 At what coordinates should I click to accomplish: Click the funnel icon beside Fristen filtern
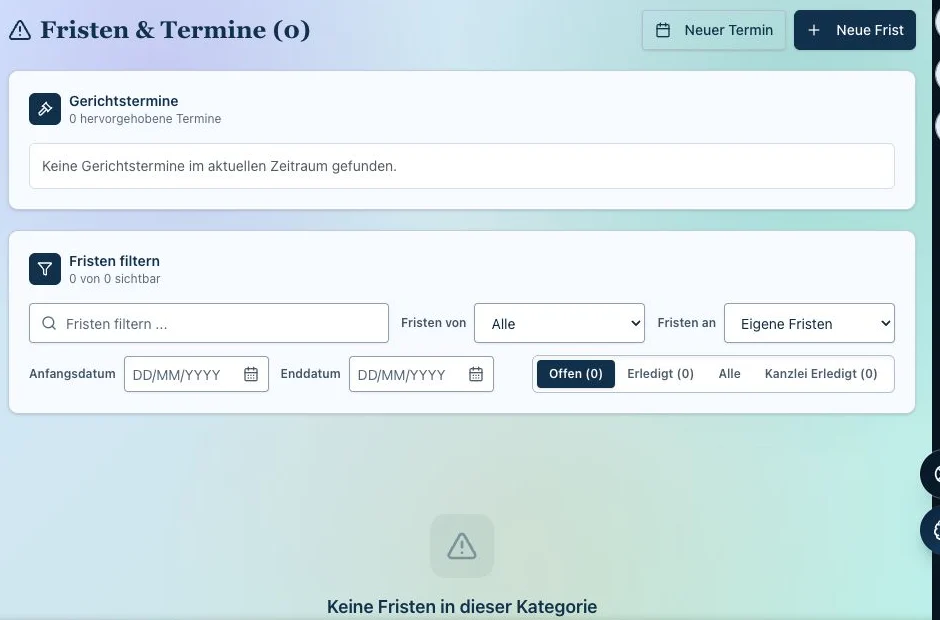click(45, 269)
